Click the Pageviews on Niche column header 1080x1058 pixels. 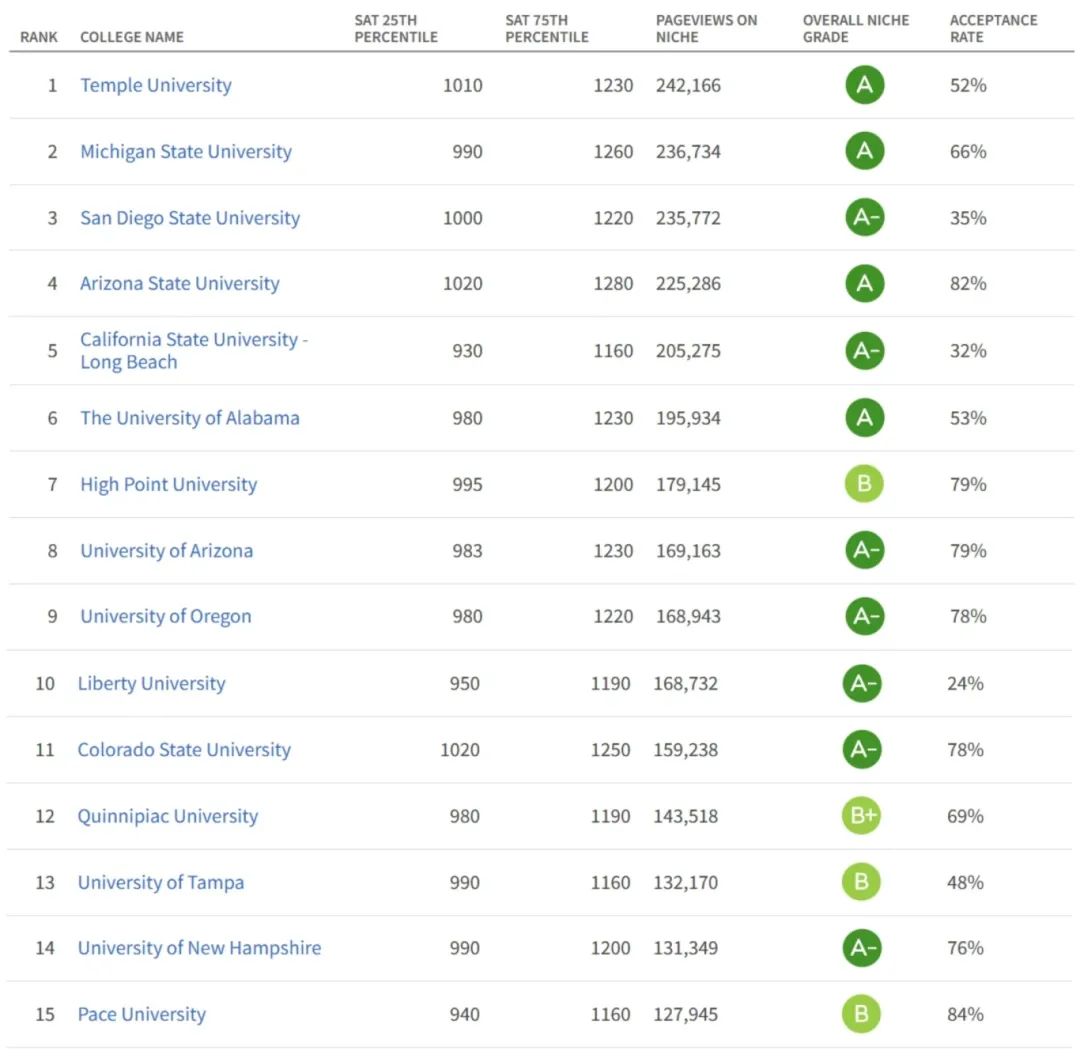[x=706, y=28]
